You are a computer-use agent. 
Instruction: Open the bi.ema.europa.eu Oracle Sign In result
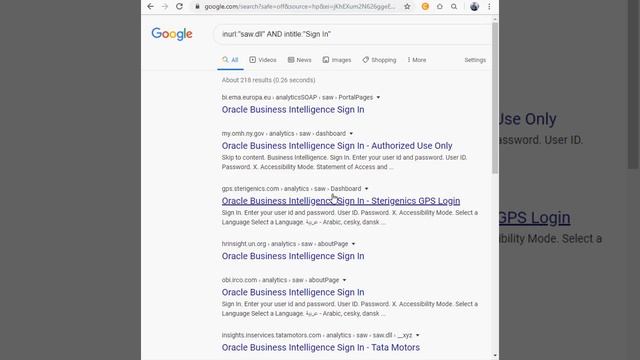click(293, 110)
